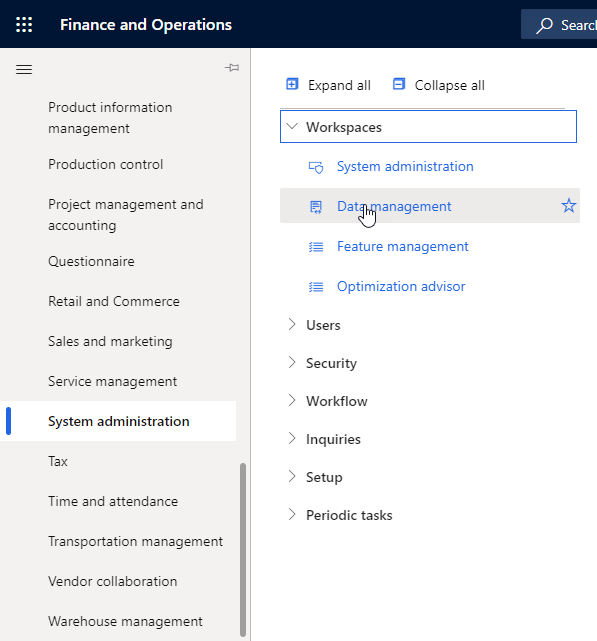Click the Expand all plus icon

pyautogui.click(x=292, y=84)
